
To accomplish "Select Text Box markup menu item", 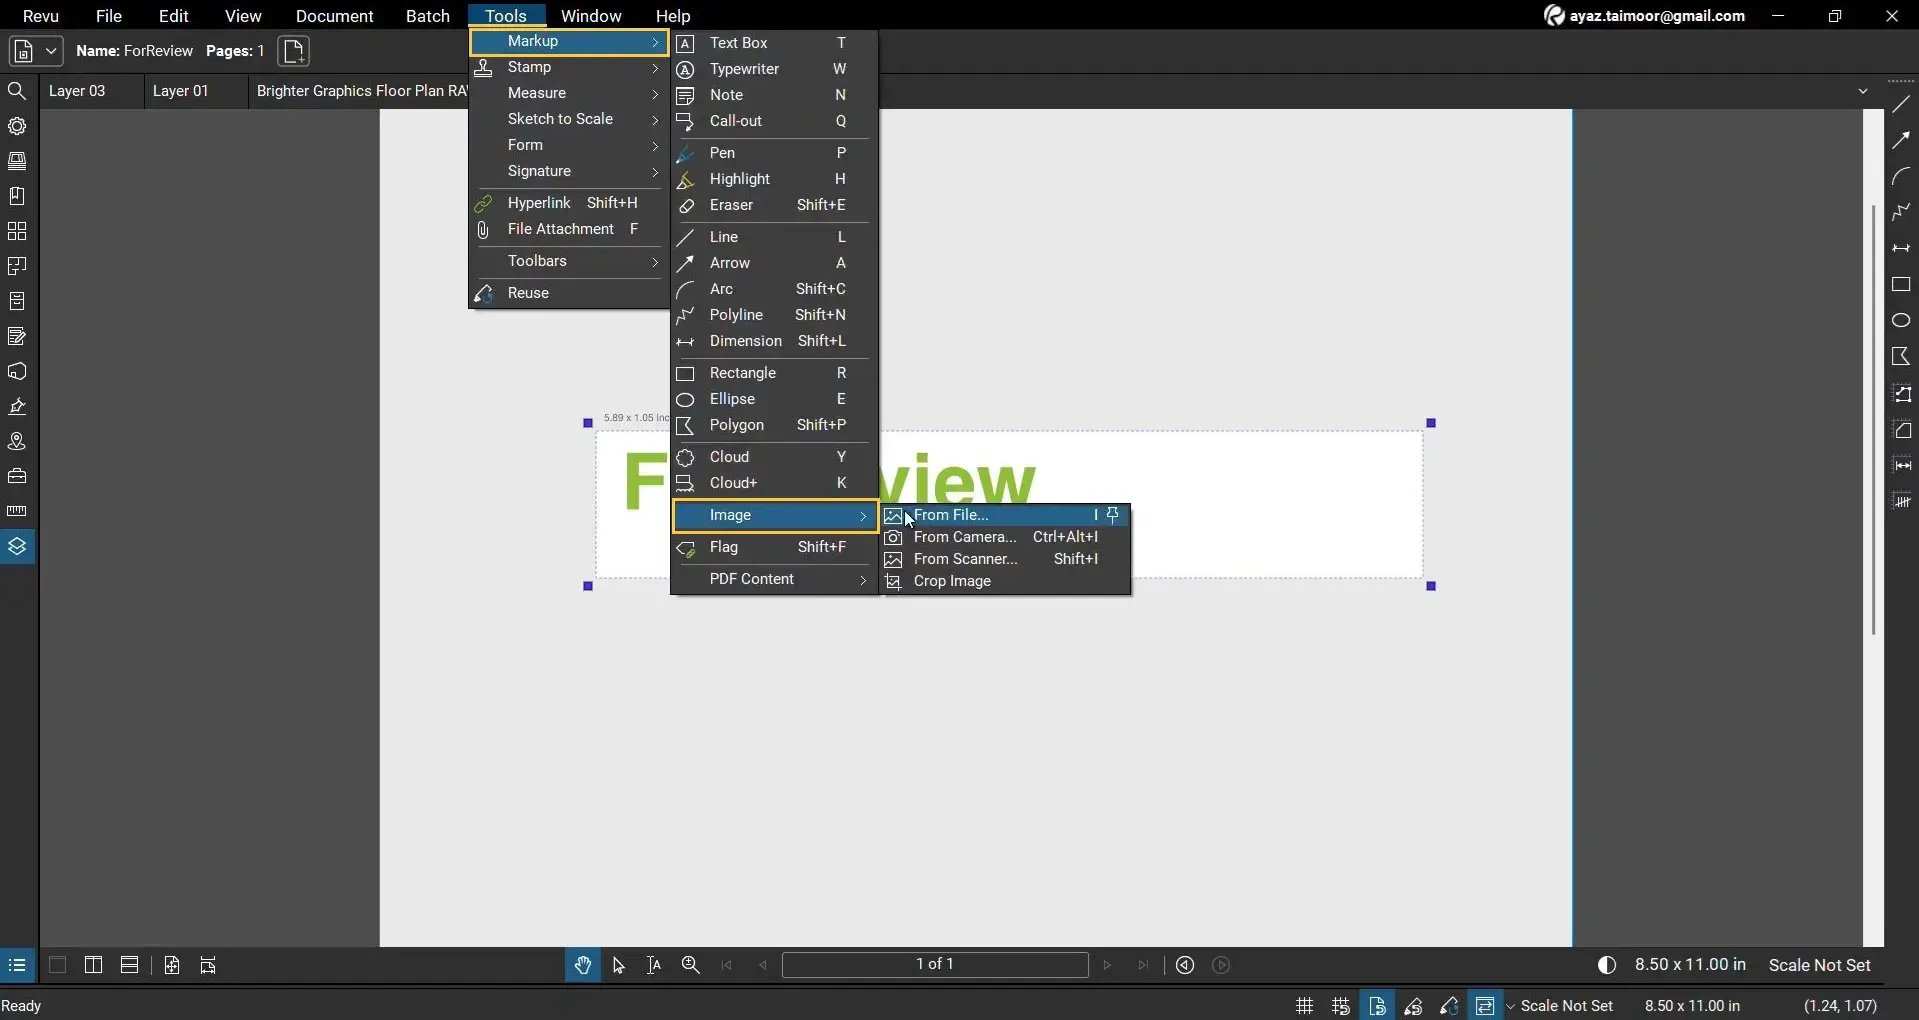I will (x=773, y=43).
